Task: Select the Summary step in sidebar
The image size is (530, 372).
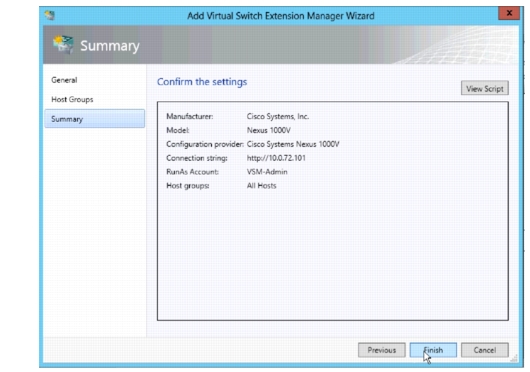Action: point(95,119)
